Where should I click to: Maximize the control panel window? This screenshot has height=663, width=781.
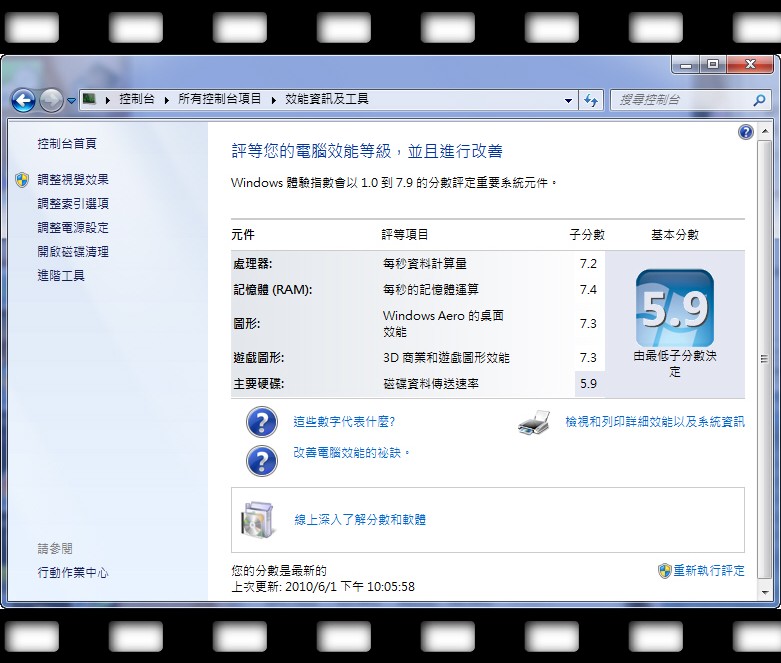click(x=713, y=64)
